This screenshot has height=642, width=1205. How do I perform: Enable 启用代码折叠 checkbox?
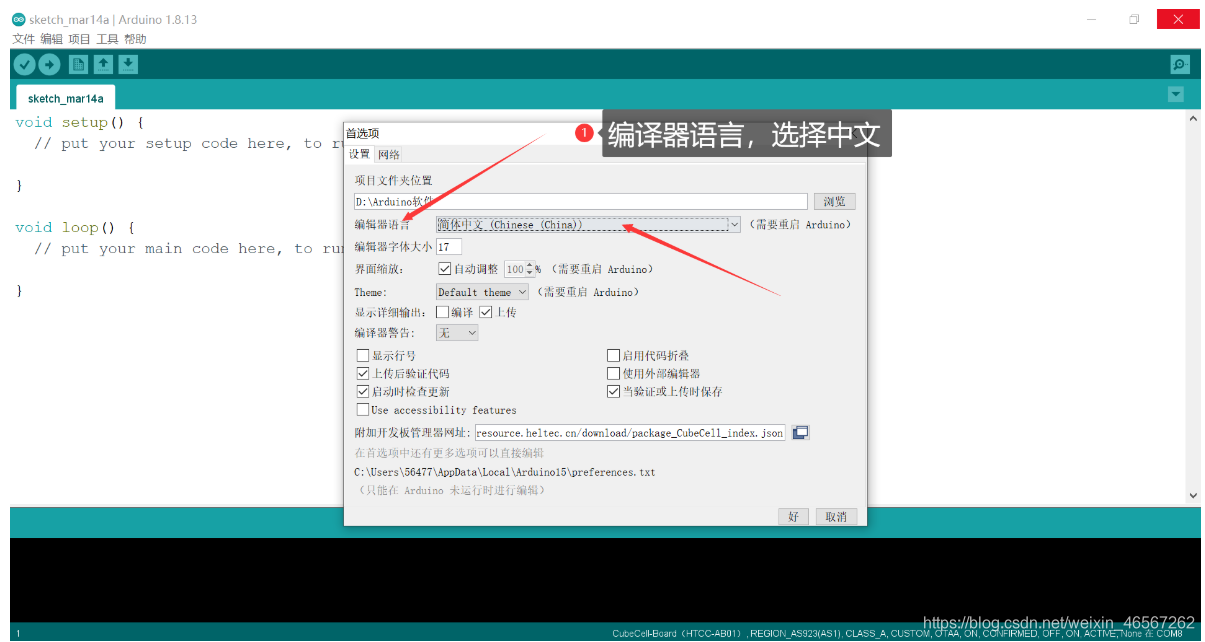tap(614, 356)
